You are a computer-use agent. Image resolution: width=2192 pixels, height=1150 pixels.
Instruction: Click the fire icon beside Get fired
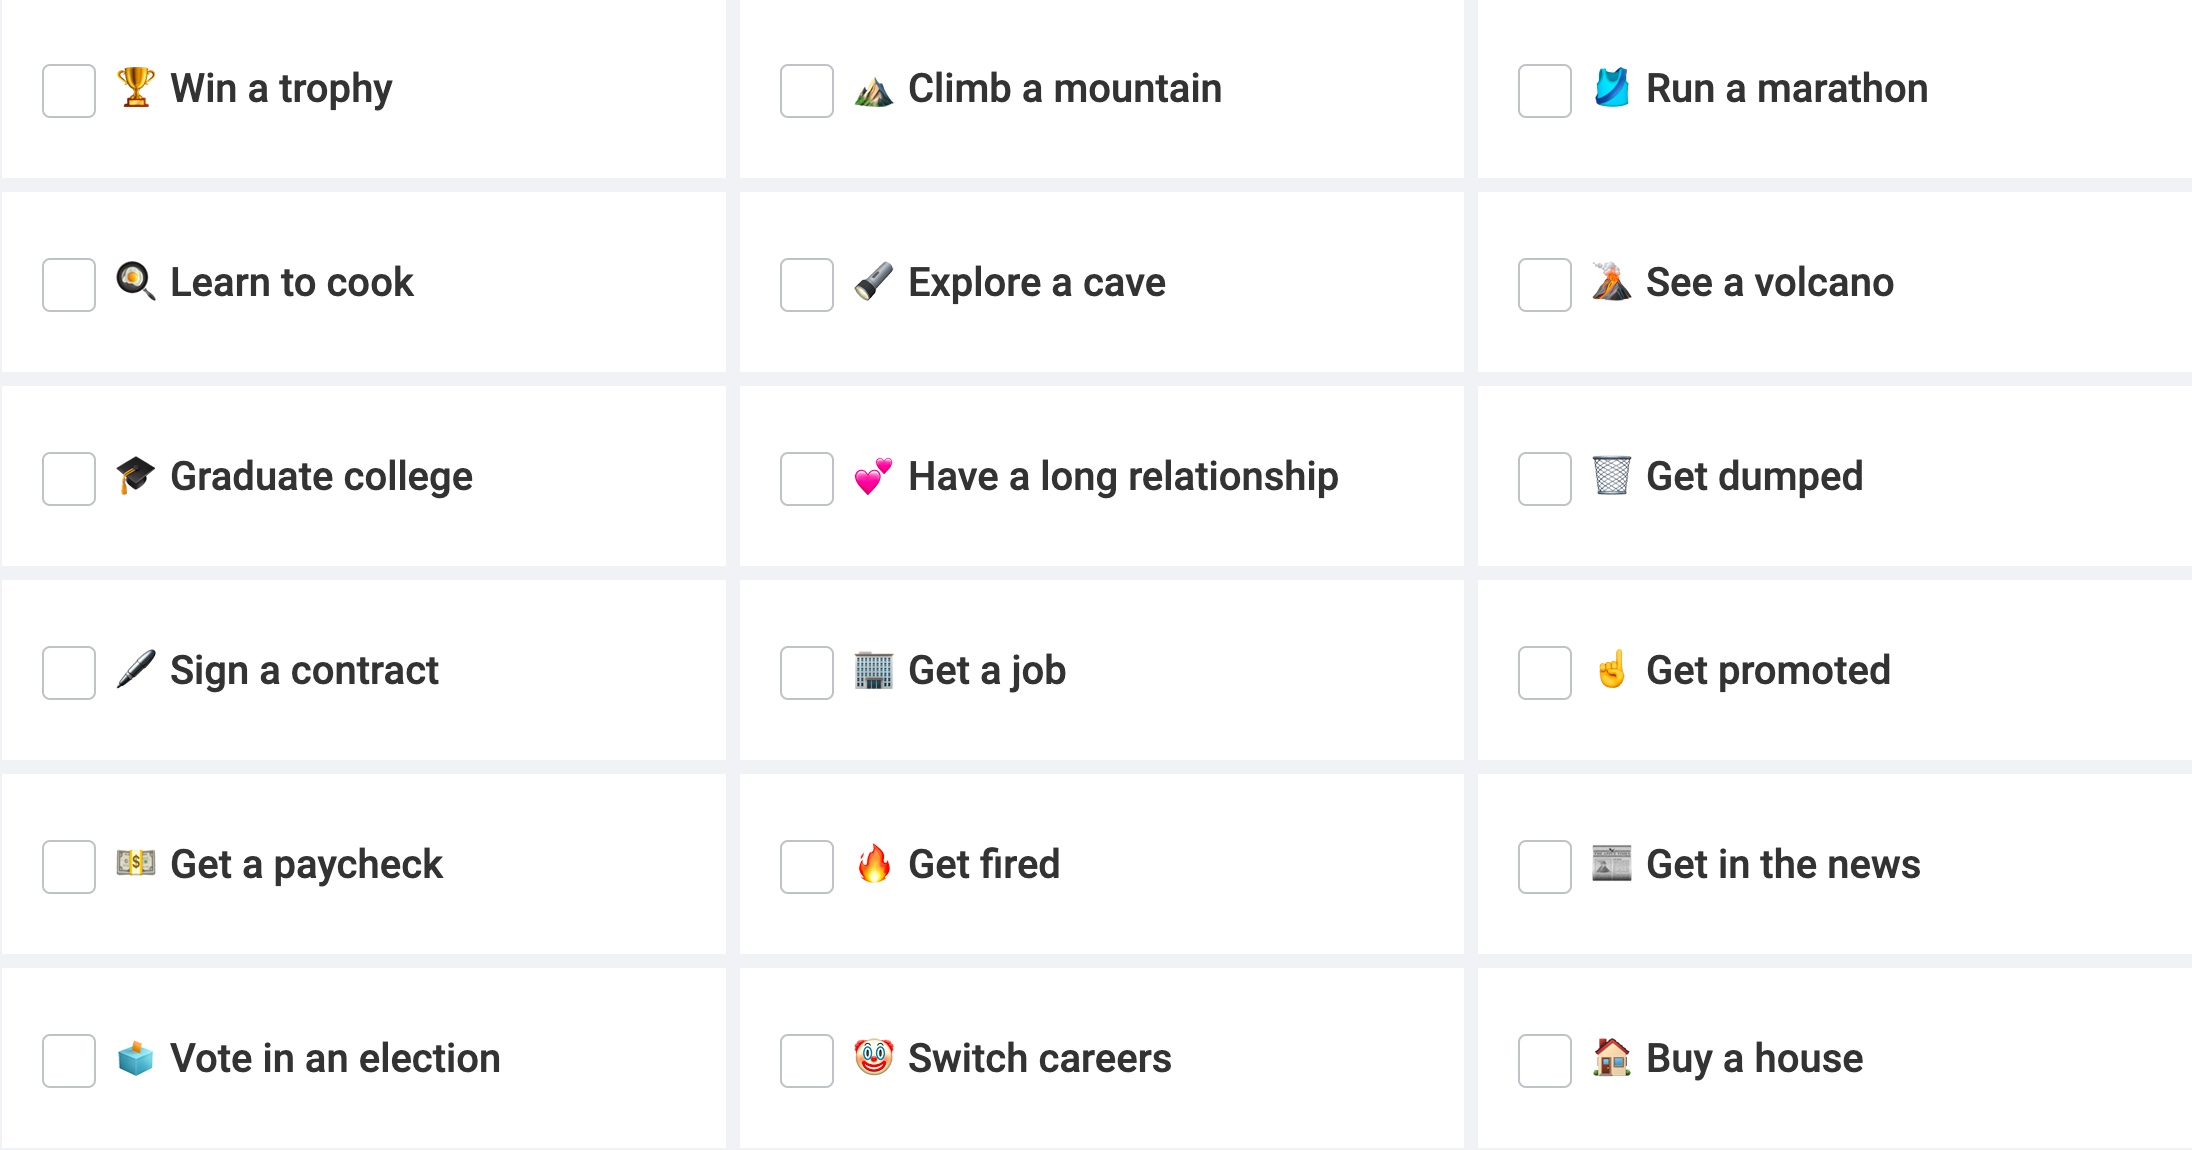[873, 864]
